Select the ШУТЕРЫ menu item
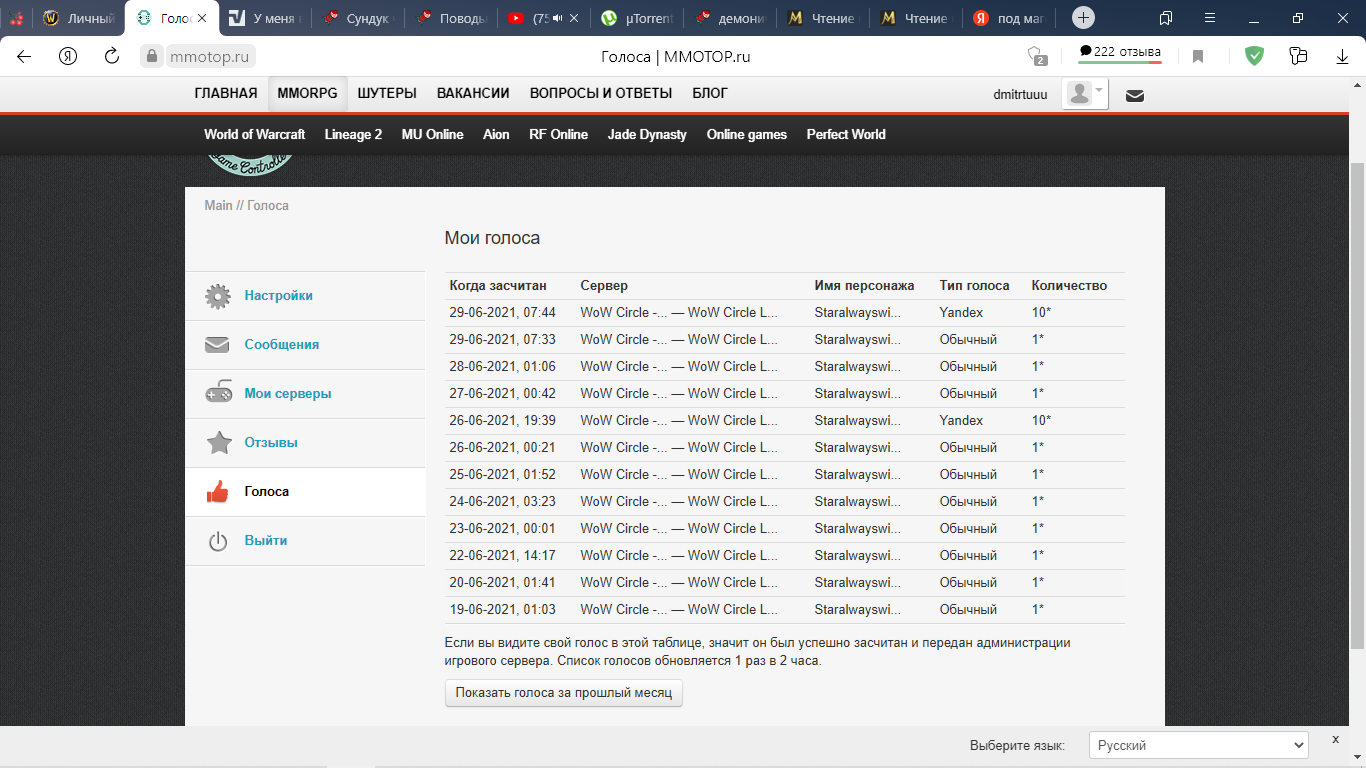 387,93
